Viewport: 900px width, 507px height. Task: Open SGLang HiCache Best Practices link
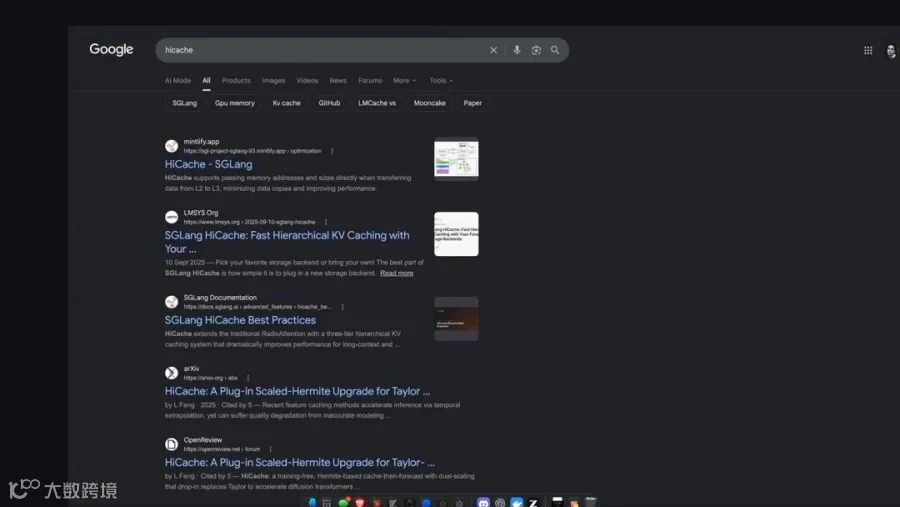tap(240, 320)
